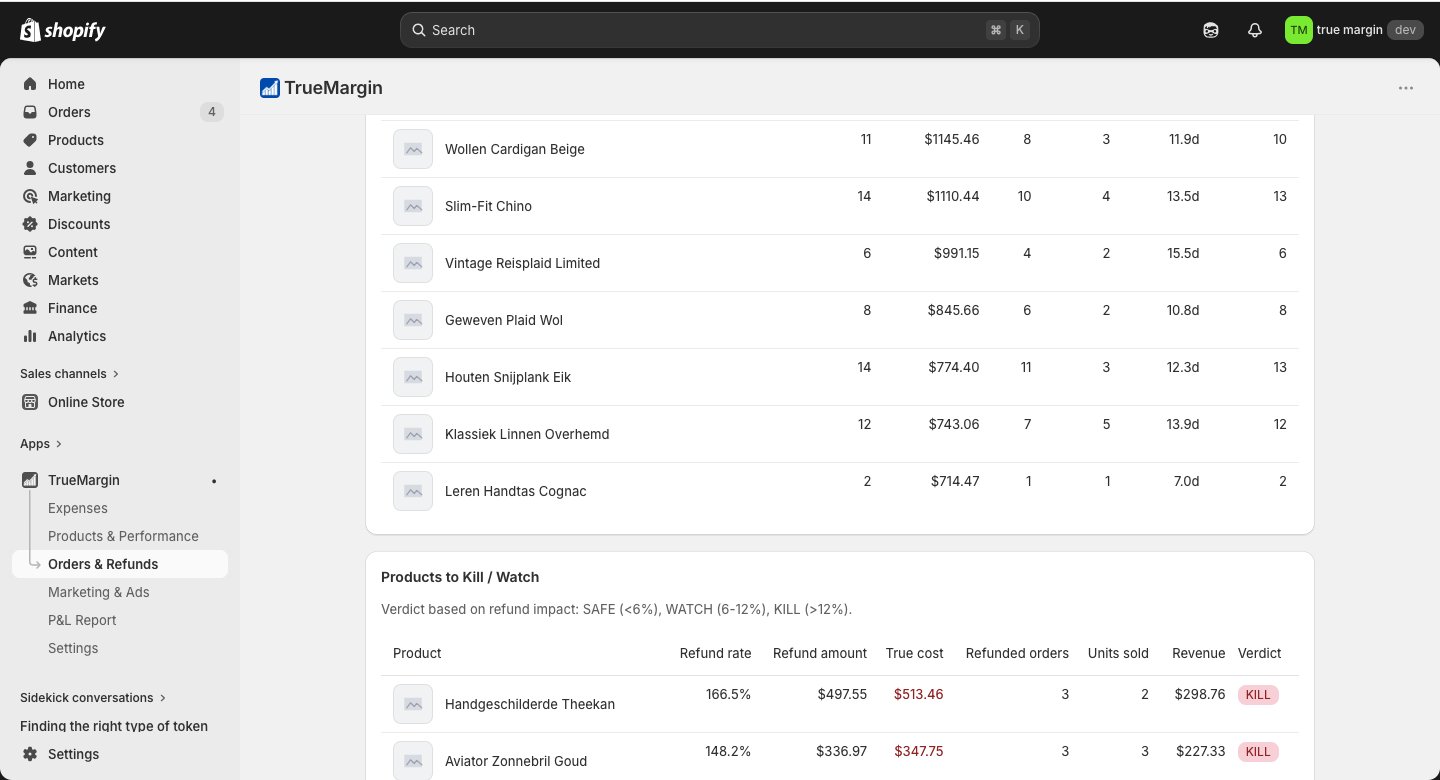Click the search magnifier icon
1440x780 pixels.
(419, 30)
